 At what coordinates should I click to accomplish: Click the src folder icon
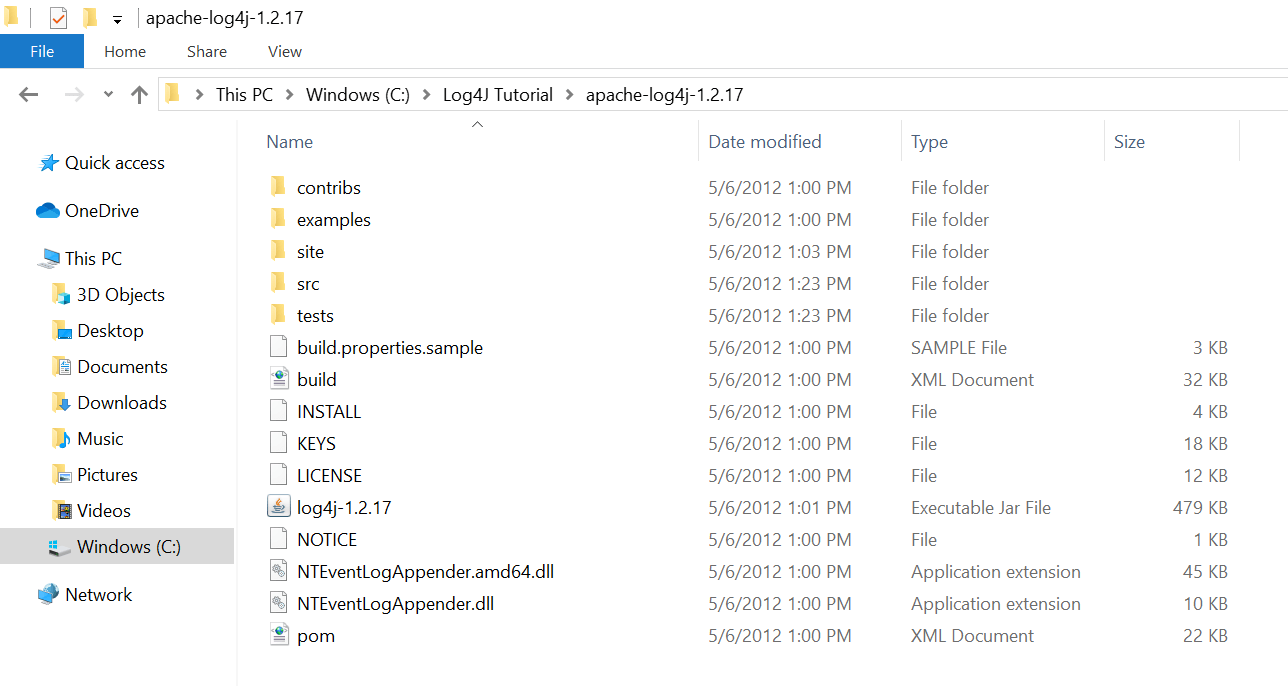point(278,284)
